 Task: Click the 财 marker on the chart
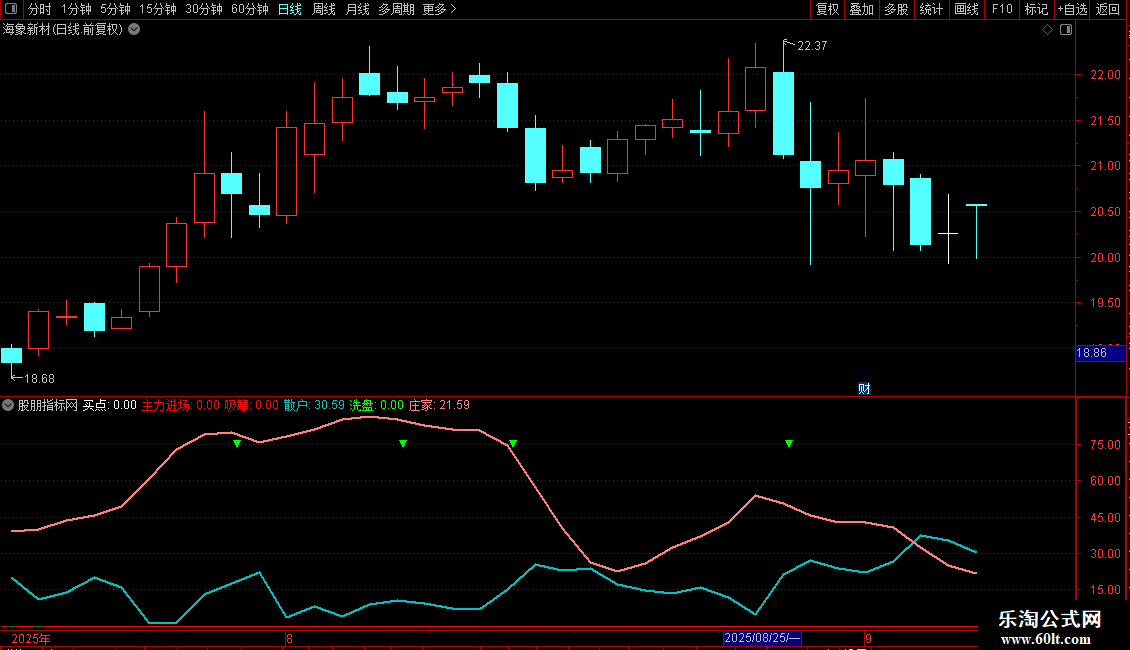click(x=864, y=388)
